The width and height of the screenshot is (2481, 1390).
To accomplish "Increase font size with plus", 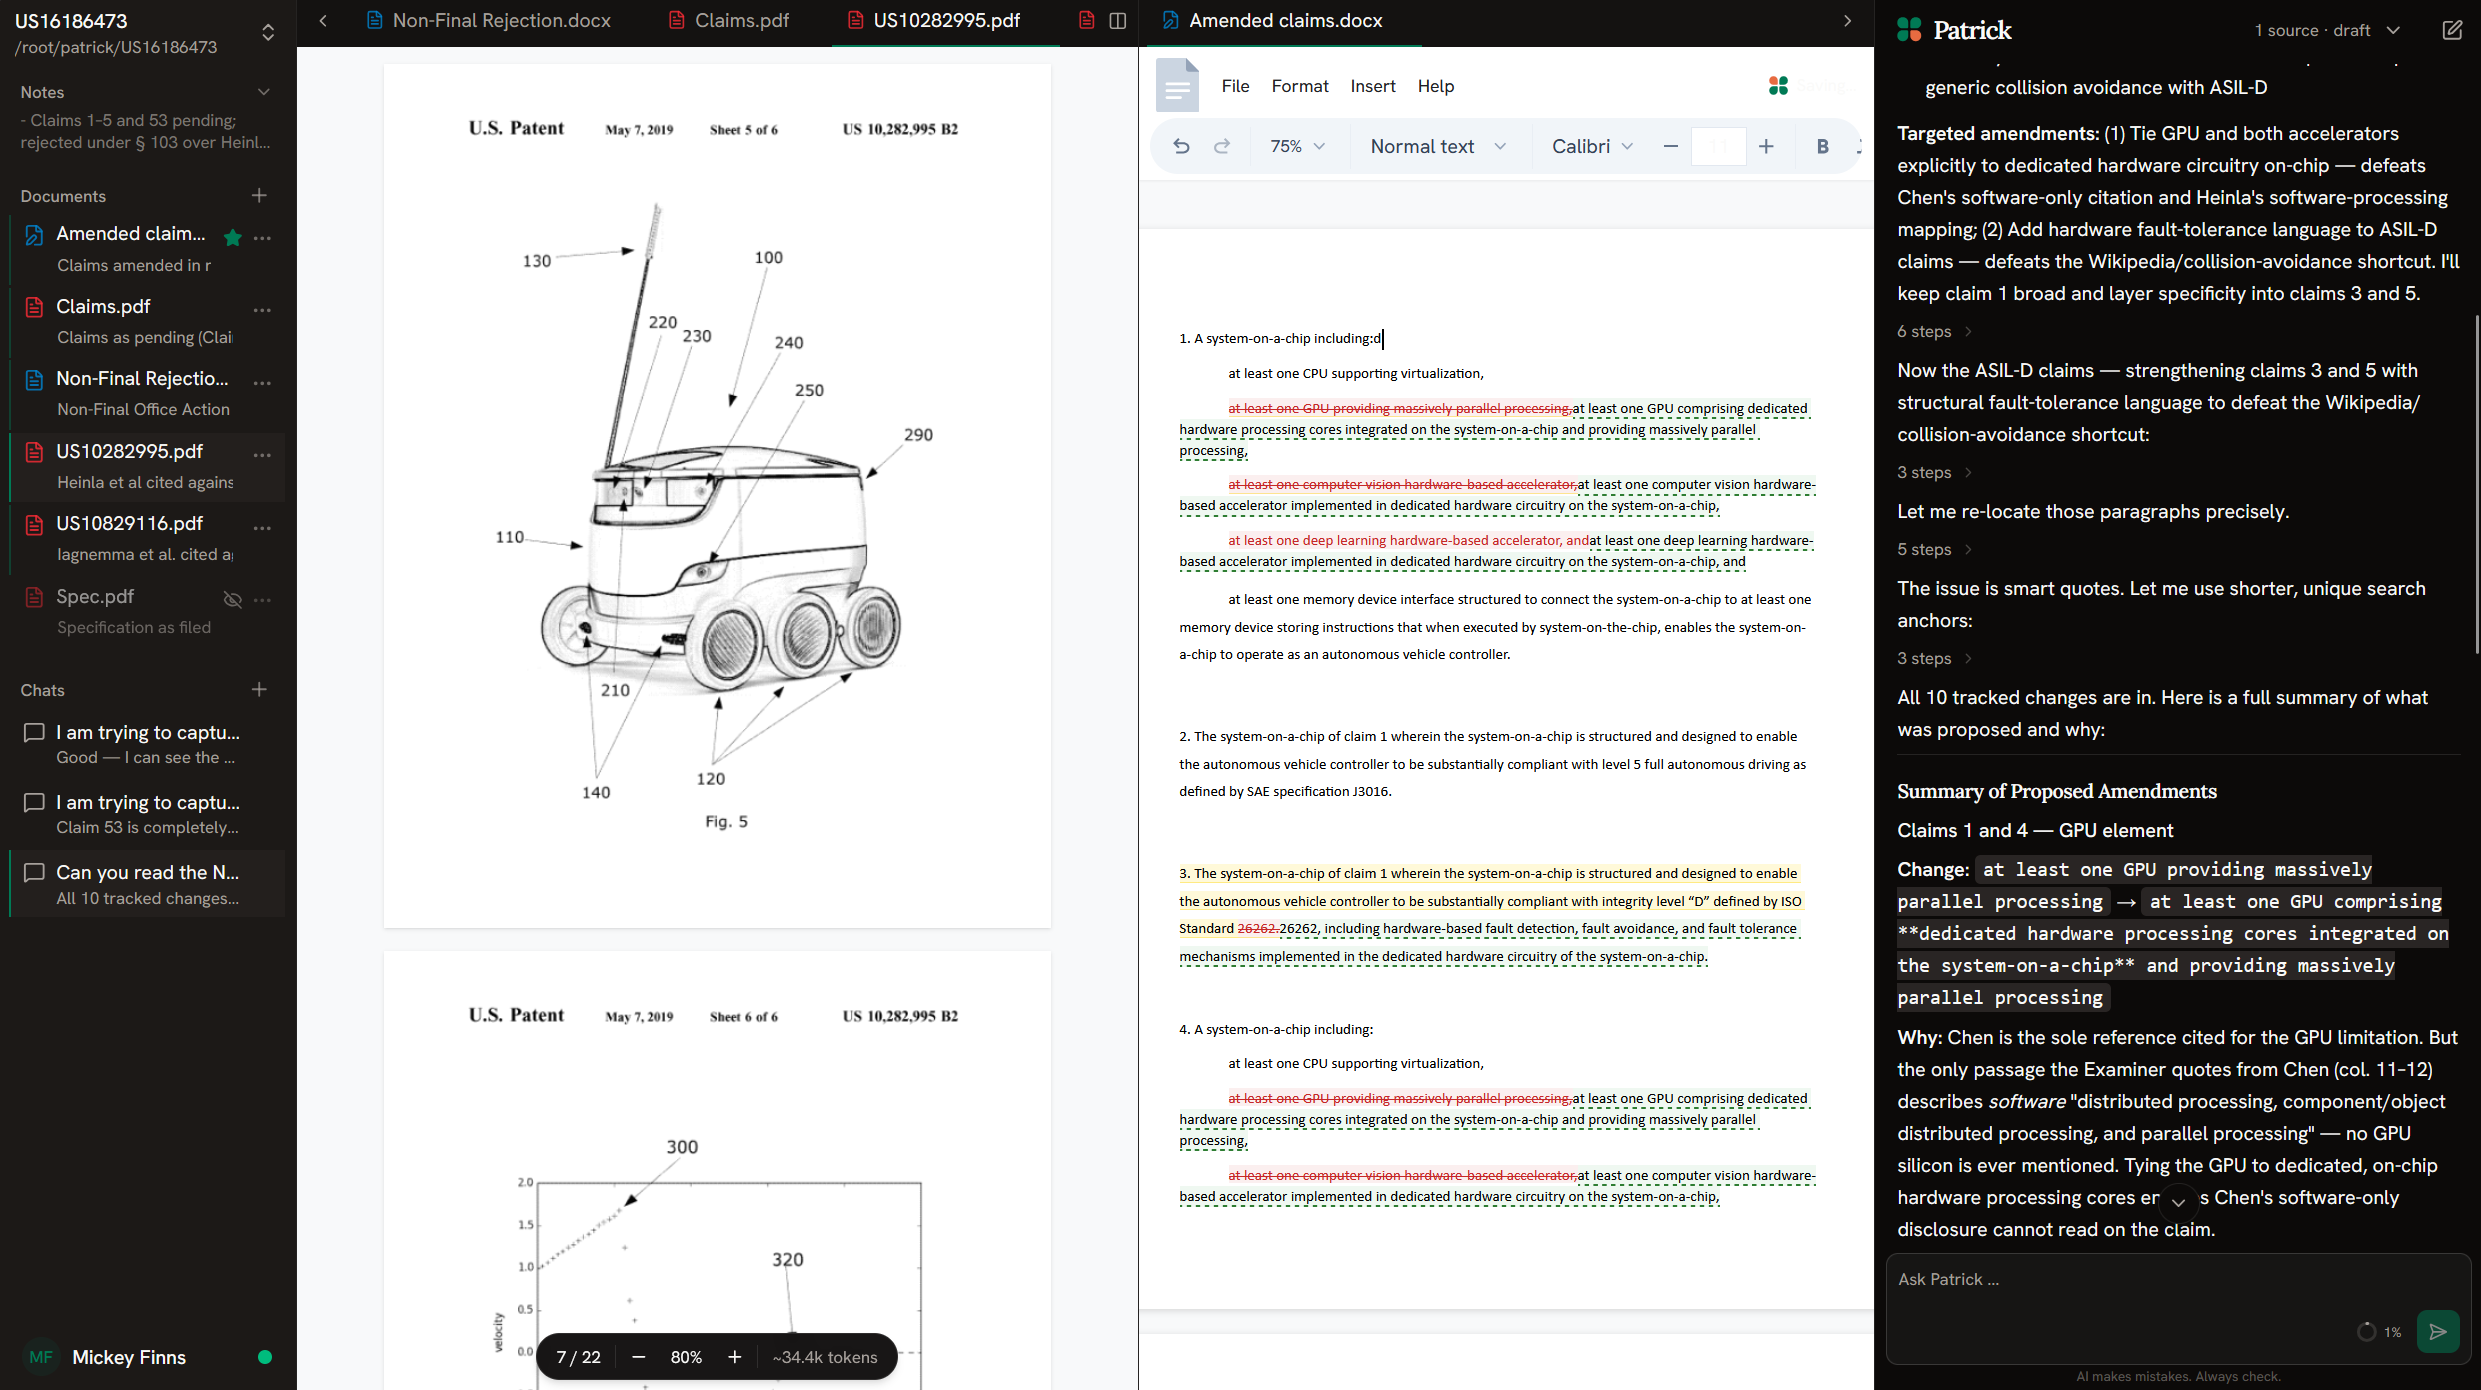I will (1766, 146).
